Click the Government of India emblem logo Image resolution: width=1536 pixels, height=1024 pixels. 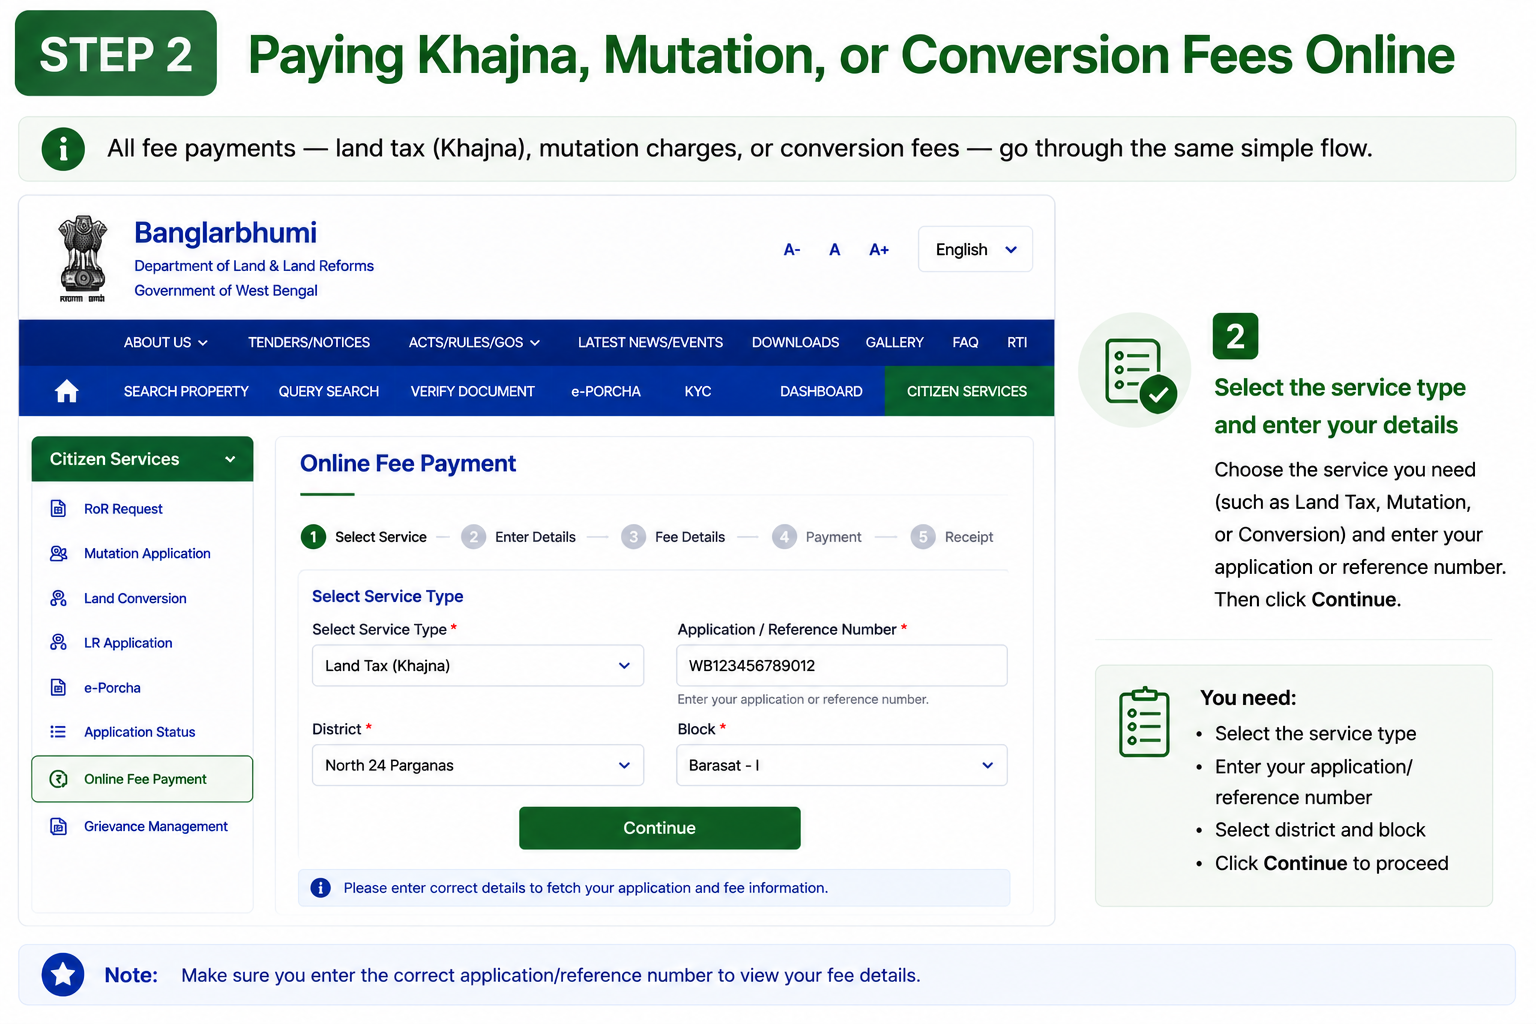[x=82, y=258]
